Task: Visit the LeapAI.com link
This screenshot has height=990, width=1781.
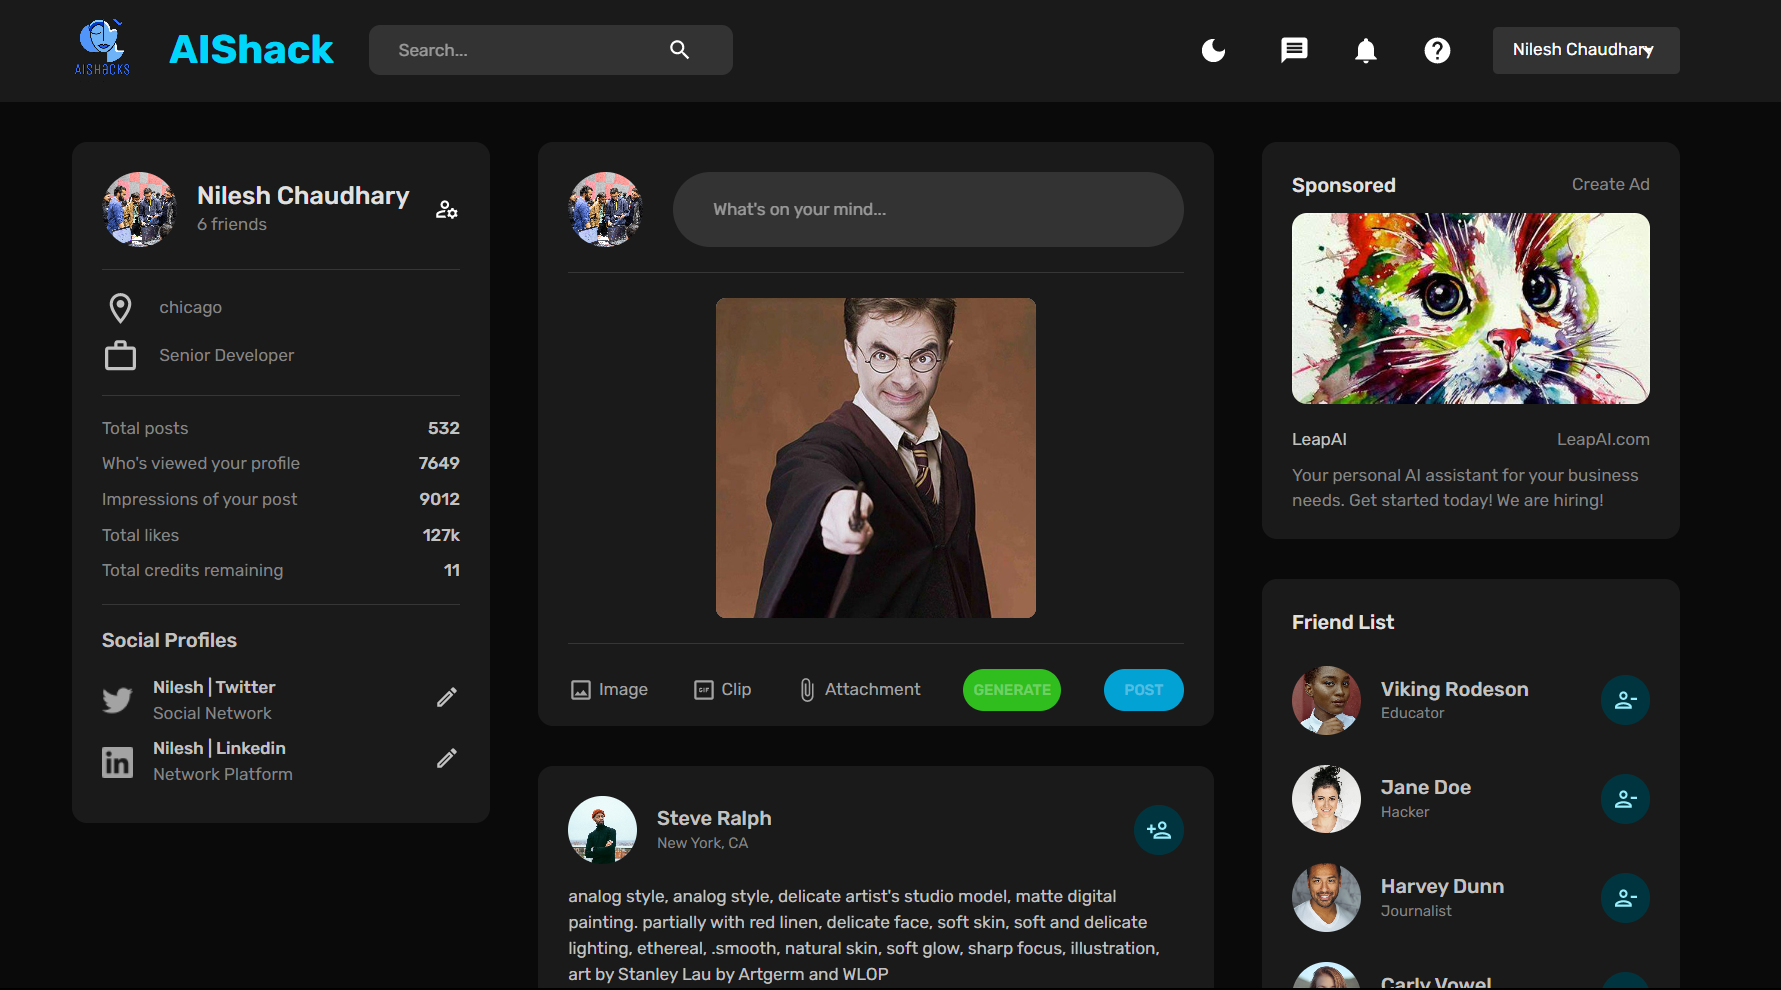Action: pos(1603,439)
